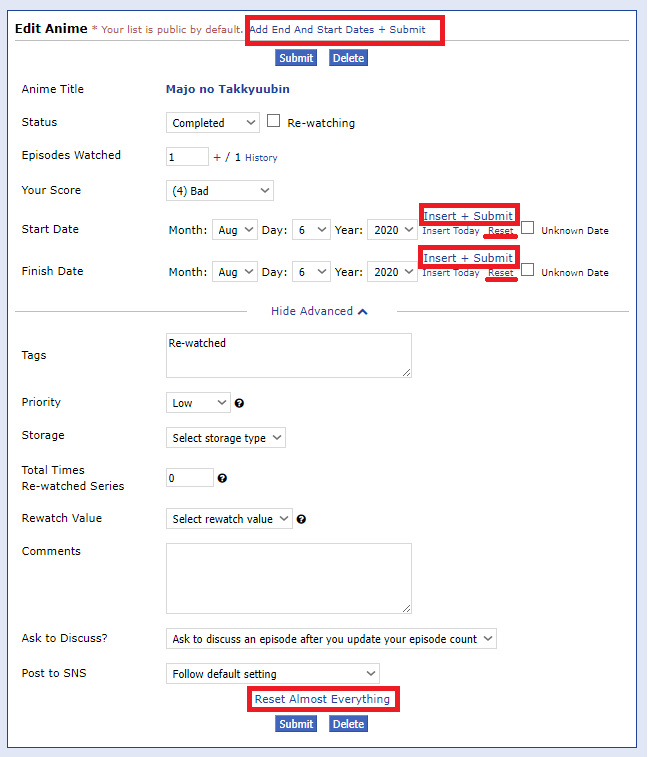This screenshot has height=757, width=650.
Task: Open the Start Date month dropdown
Action: tap(235, 230)
